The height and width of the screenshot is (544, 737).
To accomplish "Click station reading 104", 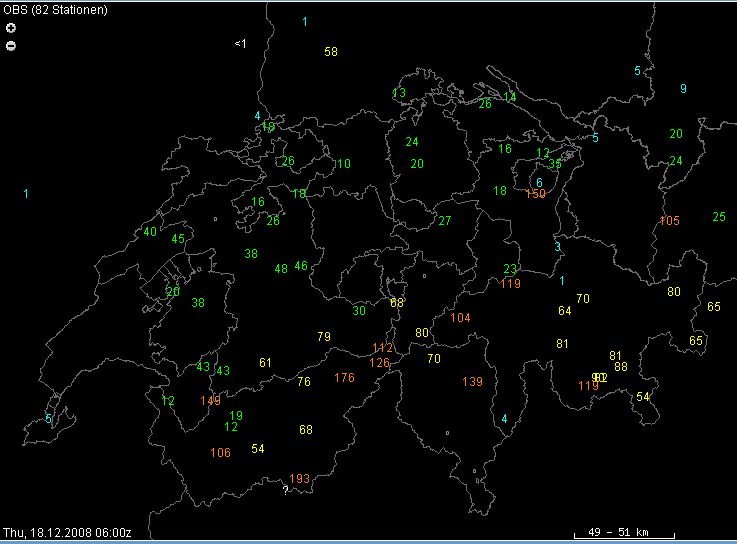I will [x=460, y=318].
